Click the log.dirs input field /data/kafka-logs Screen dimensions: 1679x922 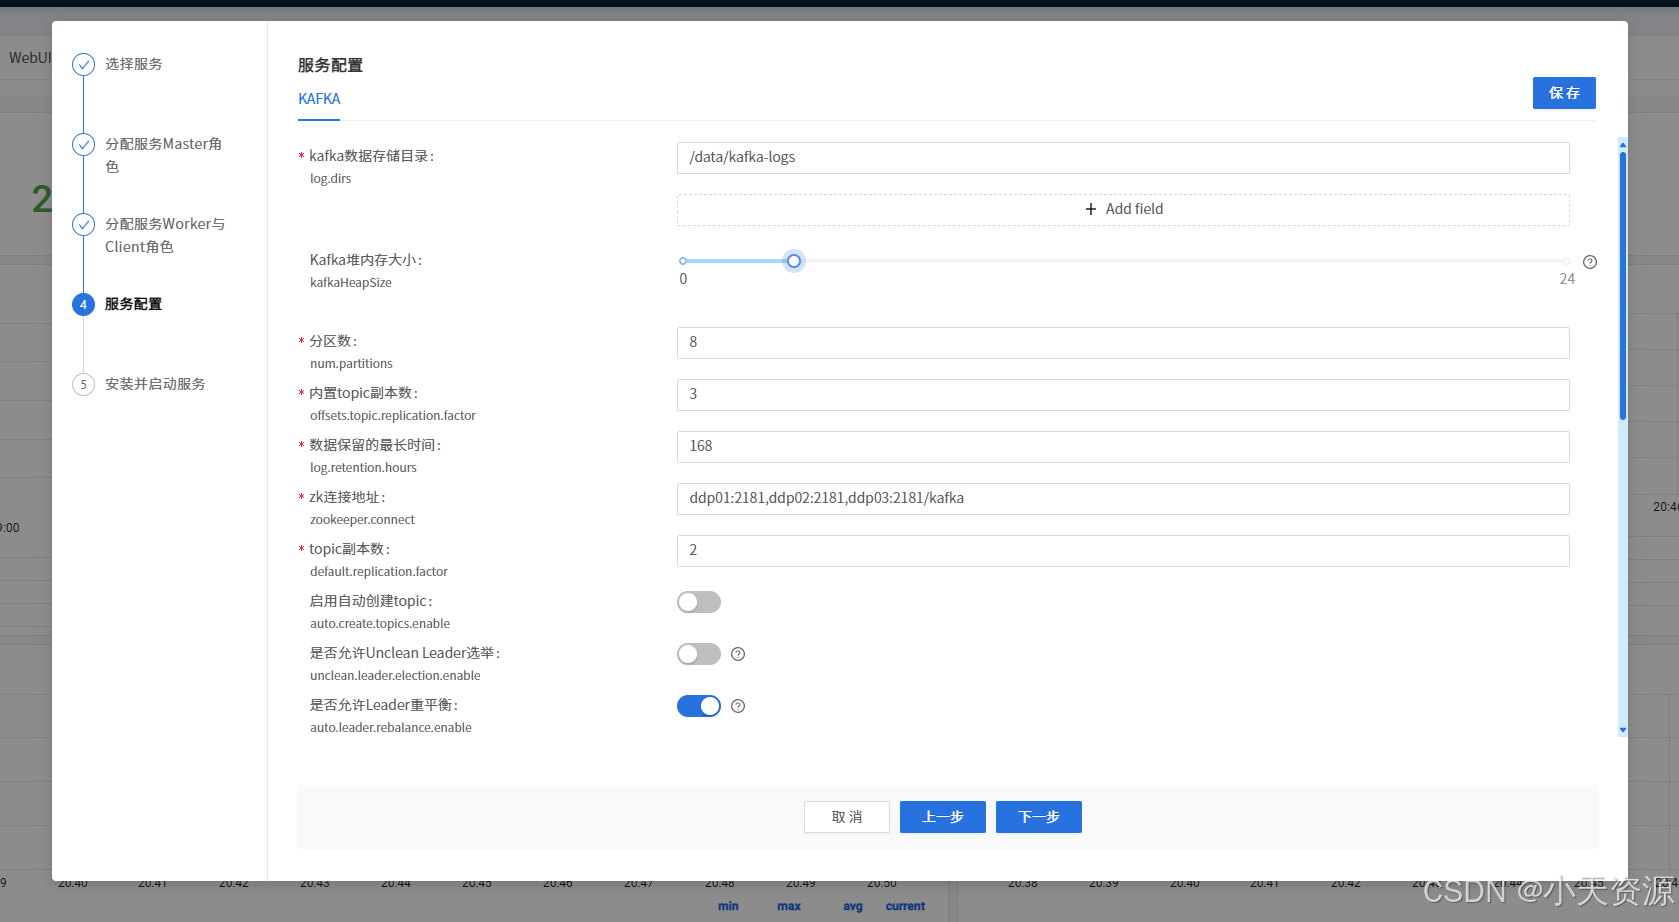[x=1123, y=158]
